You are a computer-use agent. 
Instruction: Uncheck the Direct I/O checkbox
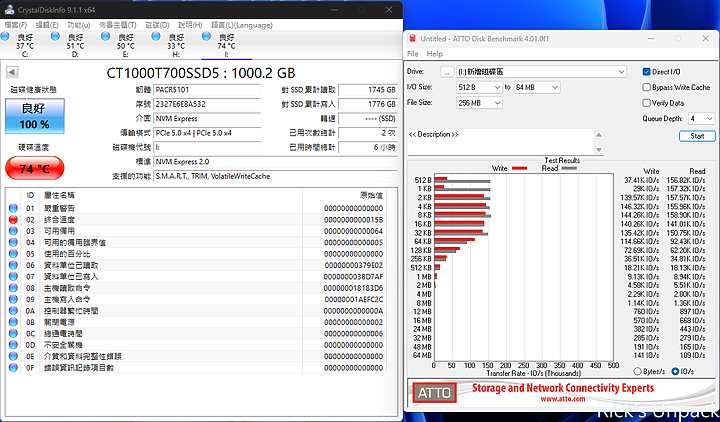647,72
